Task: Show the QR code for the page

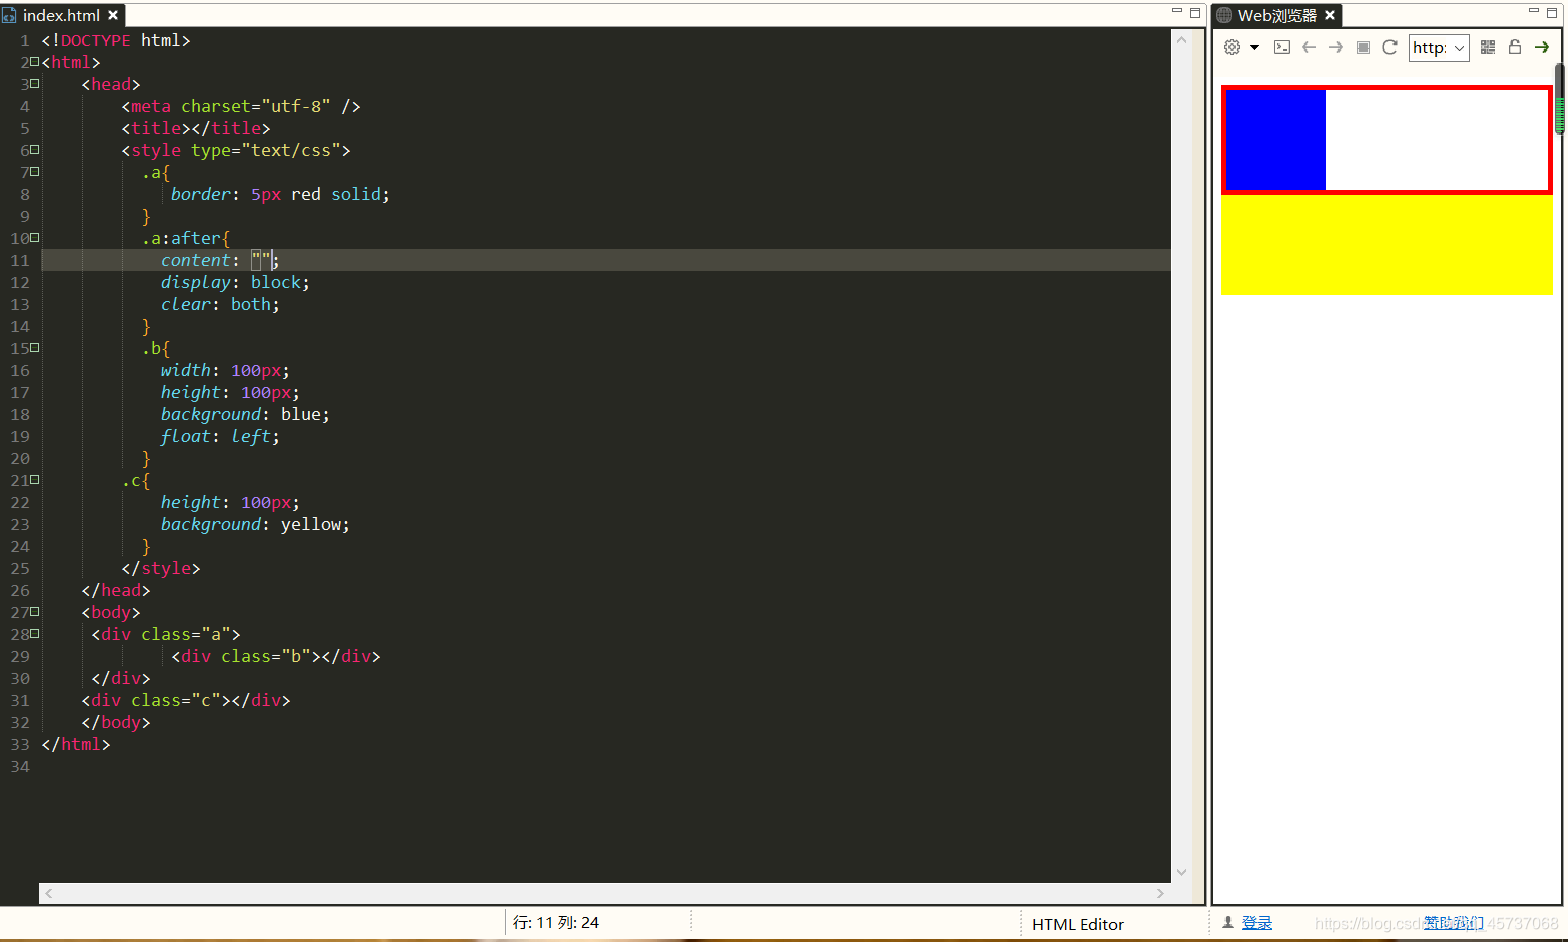Action: 1488,47
